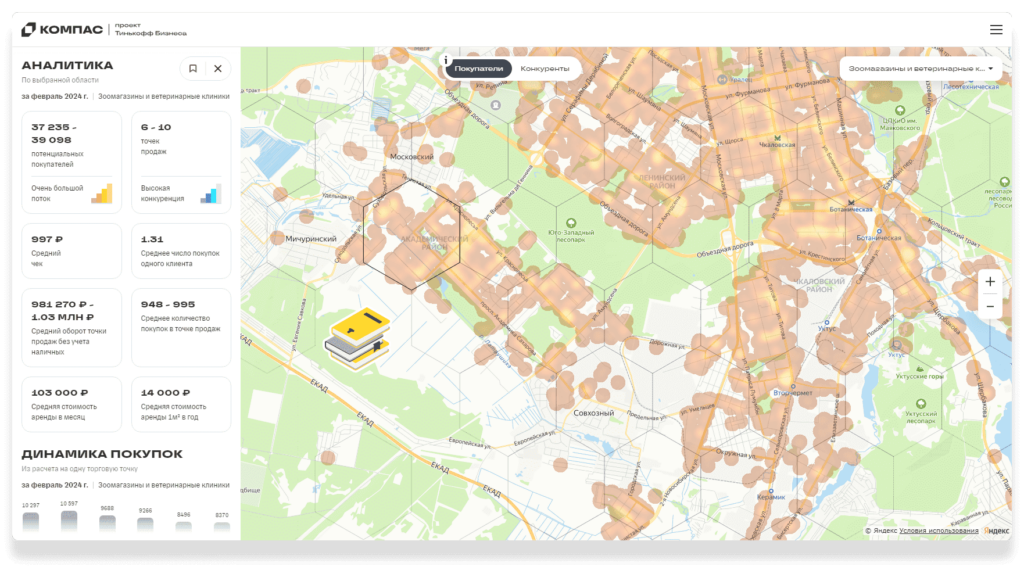The image size is (1024, 570).
Task: Click the traffic flow bar chart icon
Action: [x=102, y=193]
